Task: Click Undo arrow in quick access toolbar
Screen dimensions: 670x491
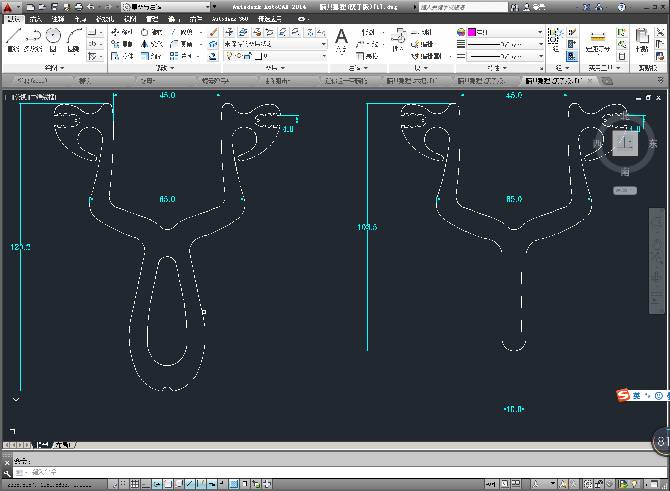Action: coord(91,7)
